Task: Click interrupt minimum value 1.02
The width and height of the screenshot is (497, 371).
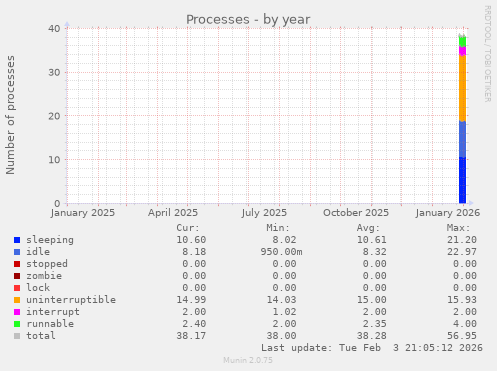Action: coord(284,312)
